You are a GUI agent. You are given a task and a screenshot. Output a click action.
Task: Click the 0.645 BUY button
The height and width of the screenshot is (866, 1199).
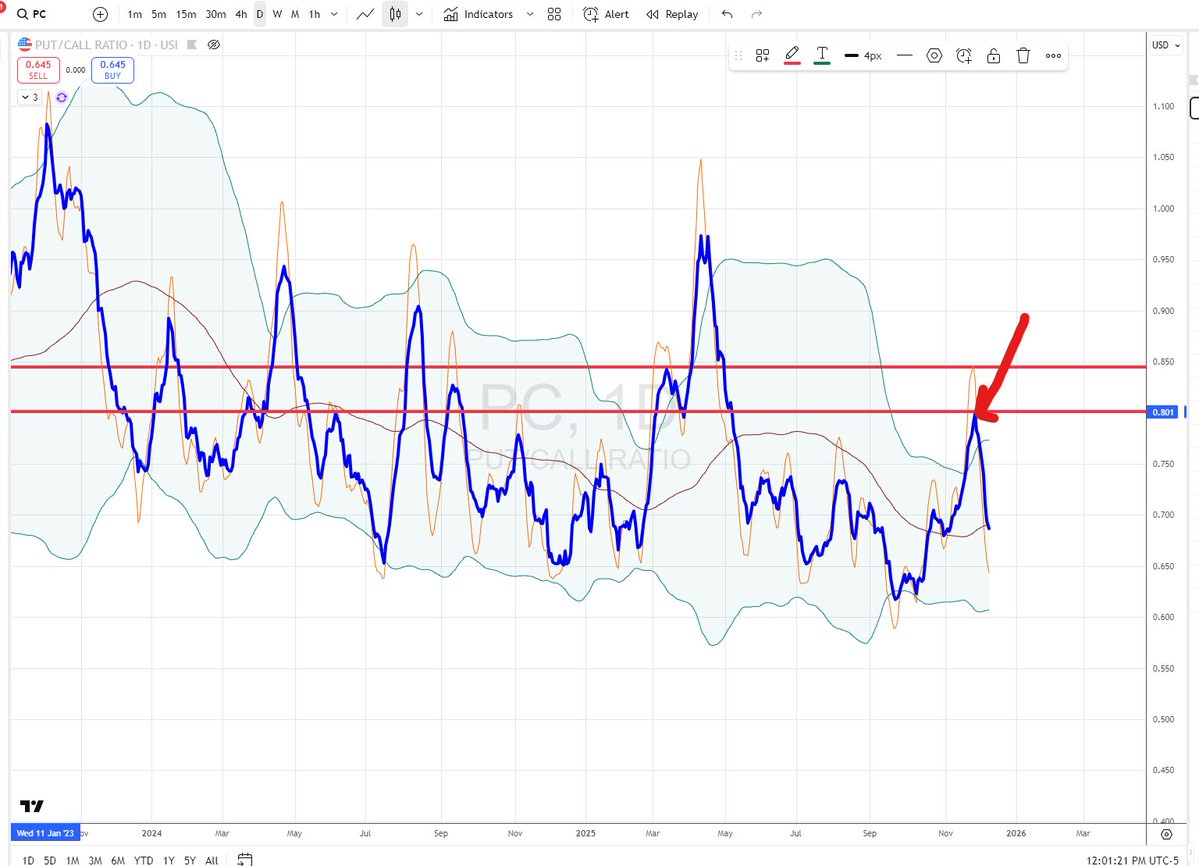[x=112, y=70]
